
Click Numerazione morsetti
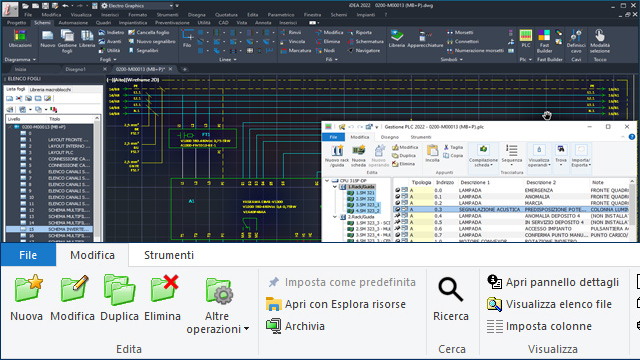(475, 51)
